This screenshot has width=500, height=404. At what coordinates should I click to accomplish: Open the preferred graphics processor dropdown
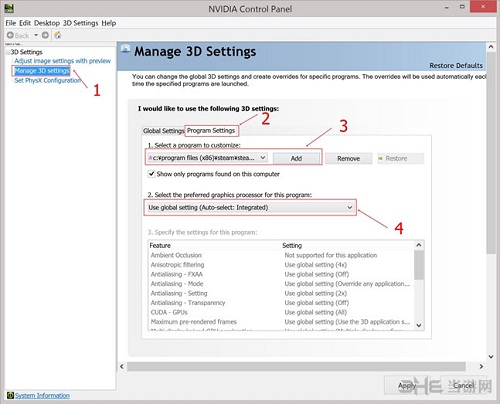[250, 207]
